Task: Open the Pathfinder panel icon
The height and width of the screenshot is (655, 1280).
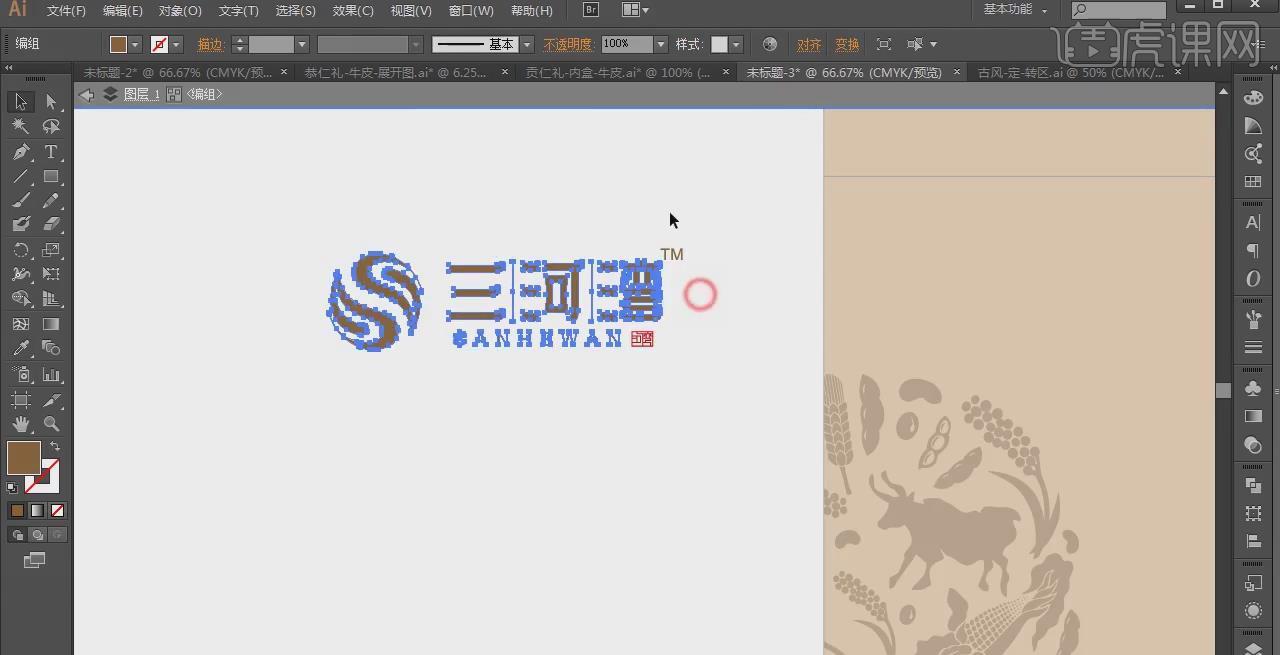Action: [1253, 485]
